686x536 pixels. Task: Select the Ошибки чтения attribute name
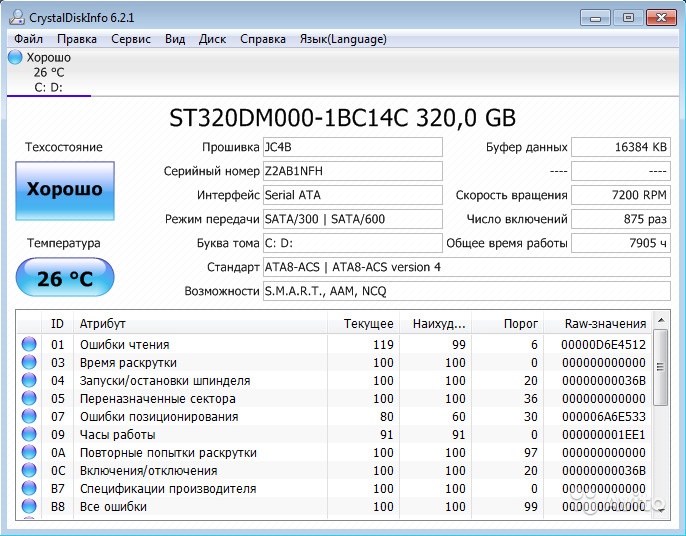click(124, 345)
